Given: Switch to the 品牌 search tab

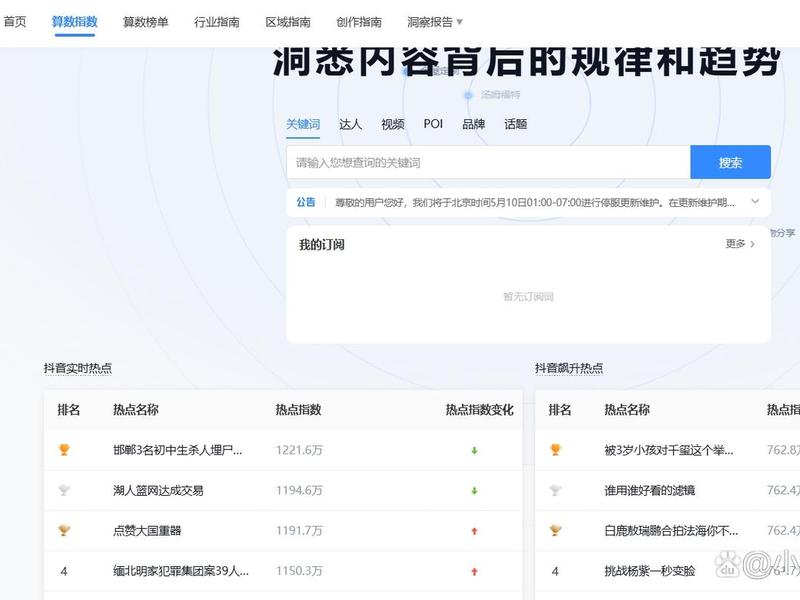Looking at the screenshot, I should click(473, 124).
